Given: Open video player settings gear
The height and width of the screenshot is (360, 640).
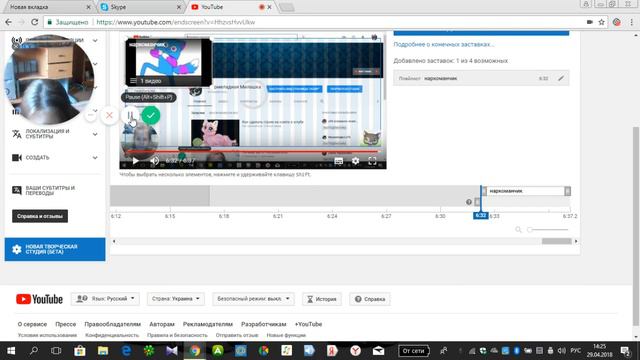Looking at the screenshot, I should point(356,161).
